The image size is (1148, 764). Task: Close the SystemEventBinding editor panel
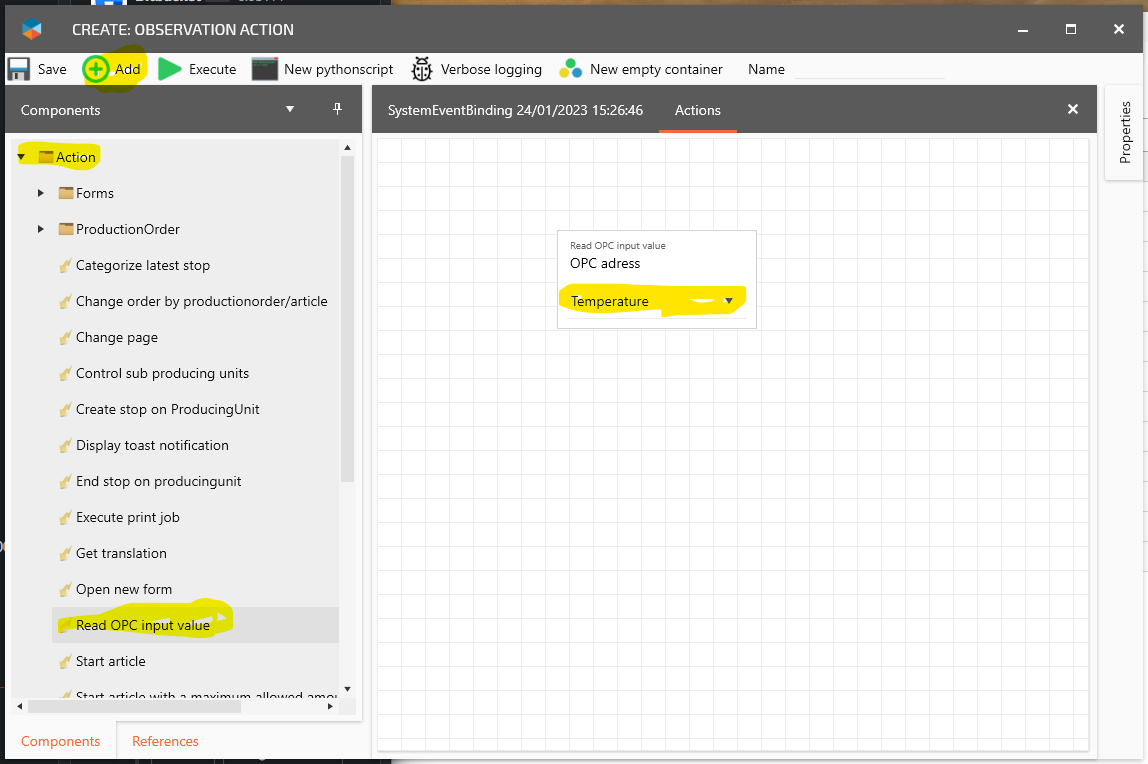point(1072,109)
